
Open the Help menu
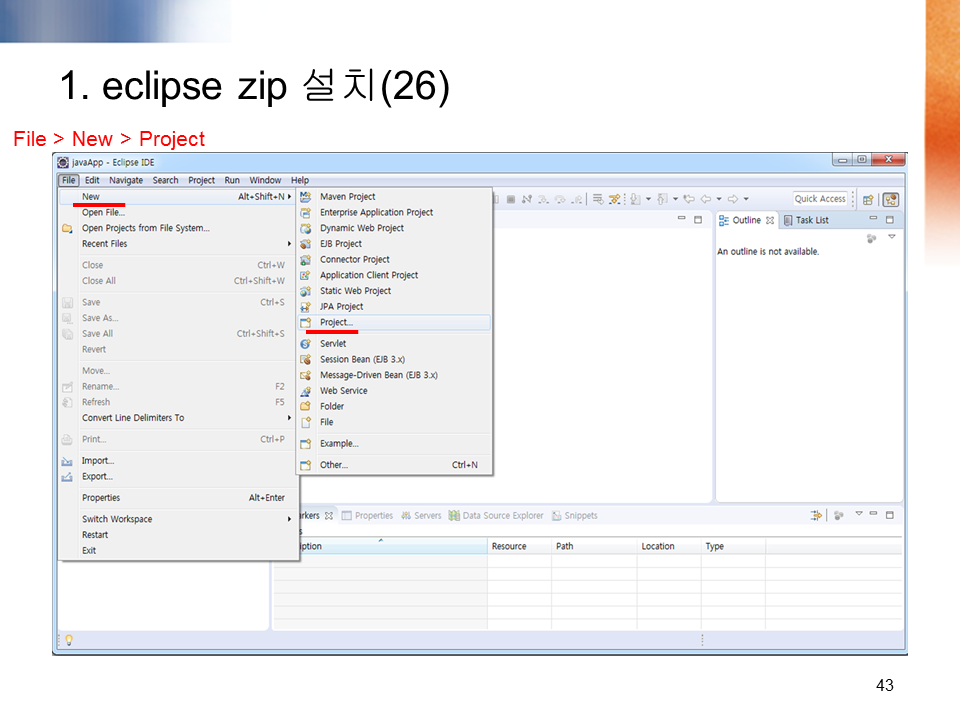point(299,180)
